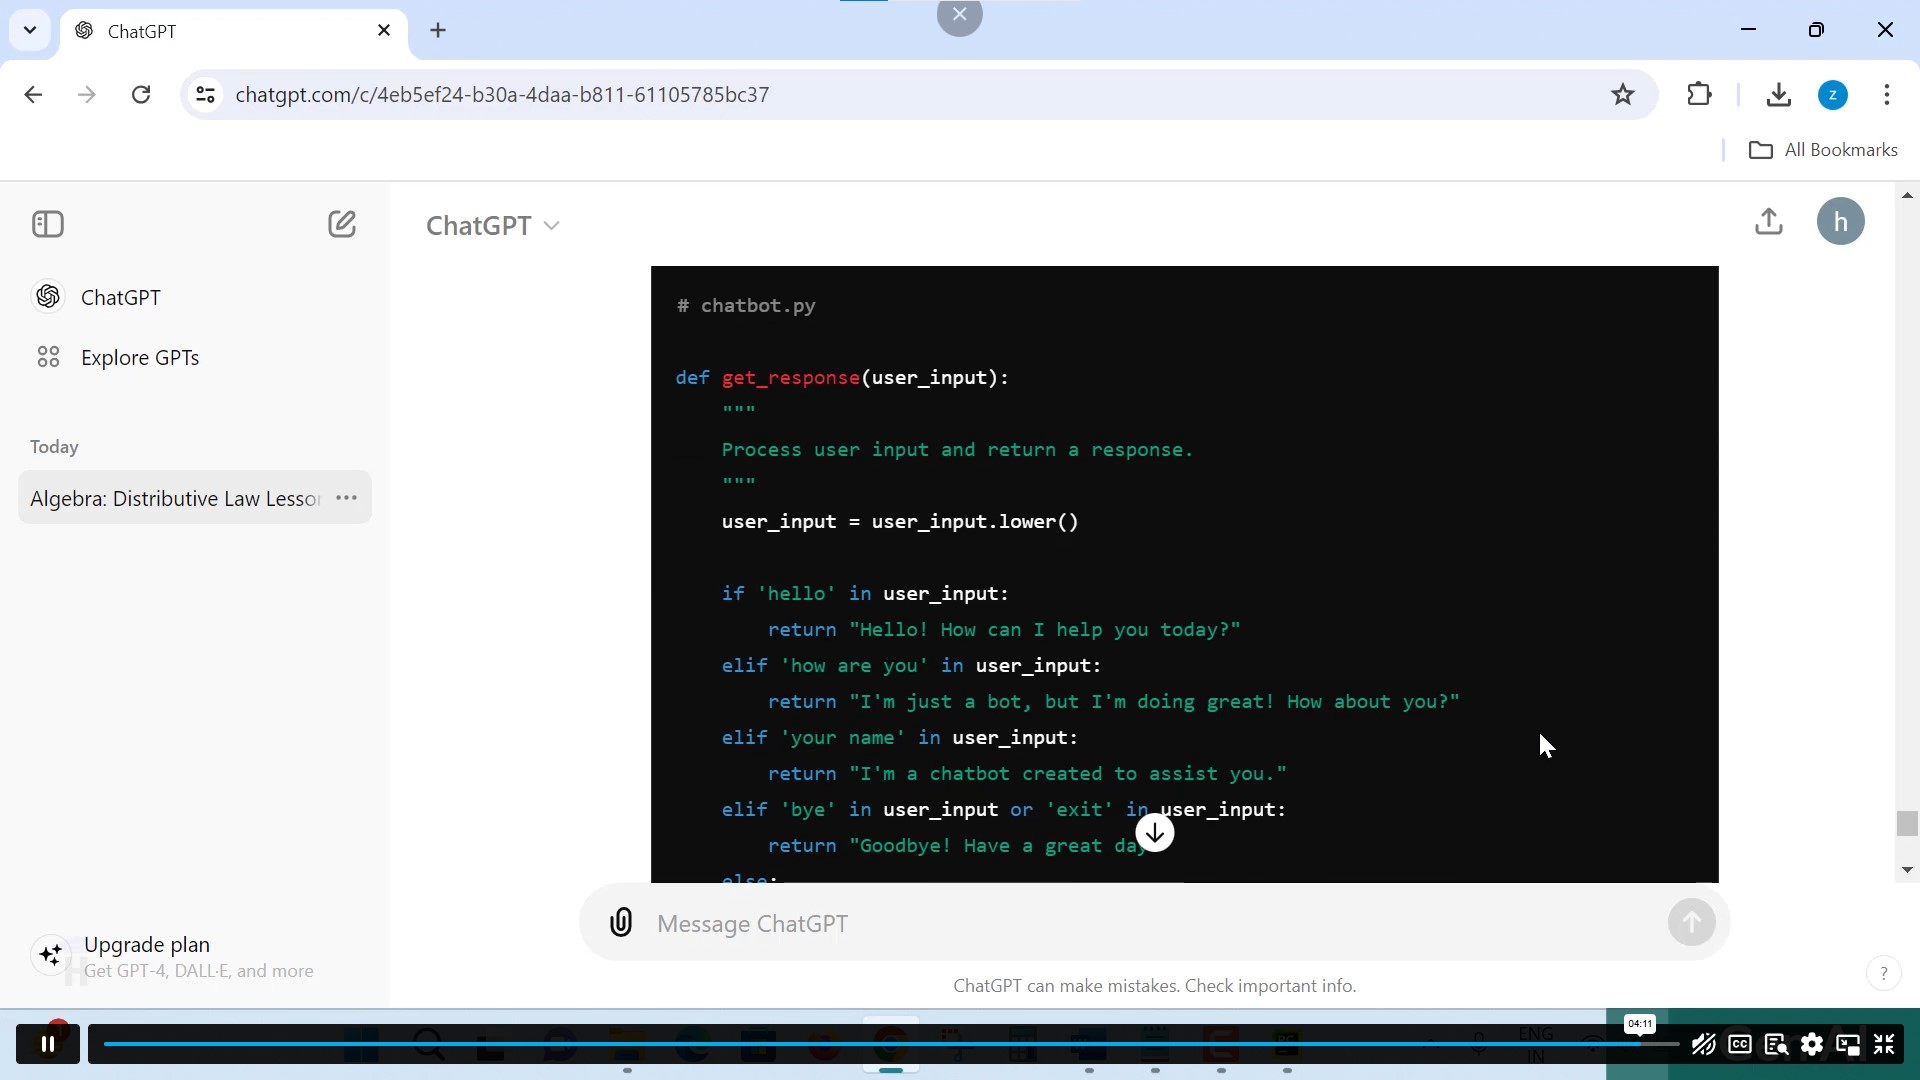Toggle mute on the video player
This screenshot has width=1920, height=1080.
(1703, 1044)
